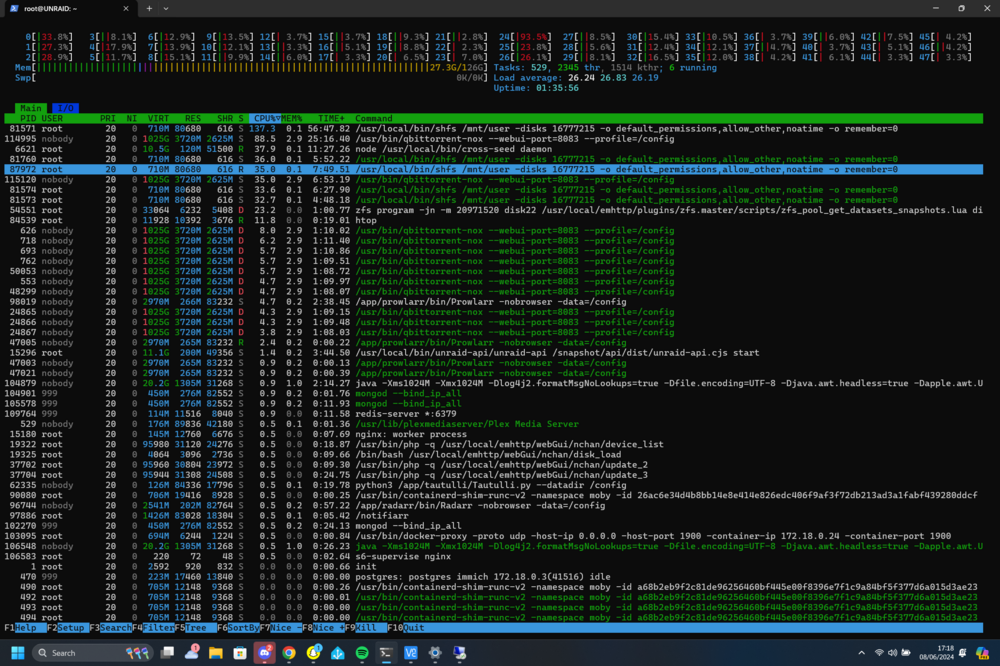Open a new terminal tab with plus

(x=149, y=8)
